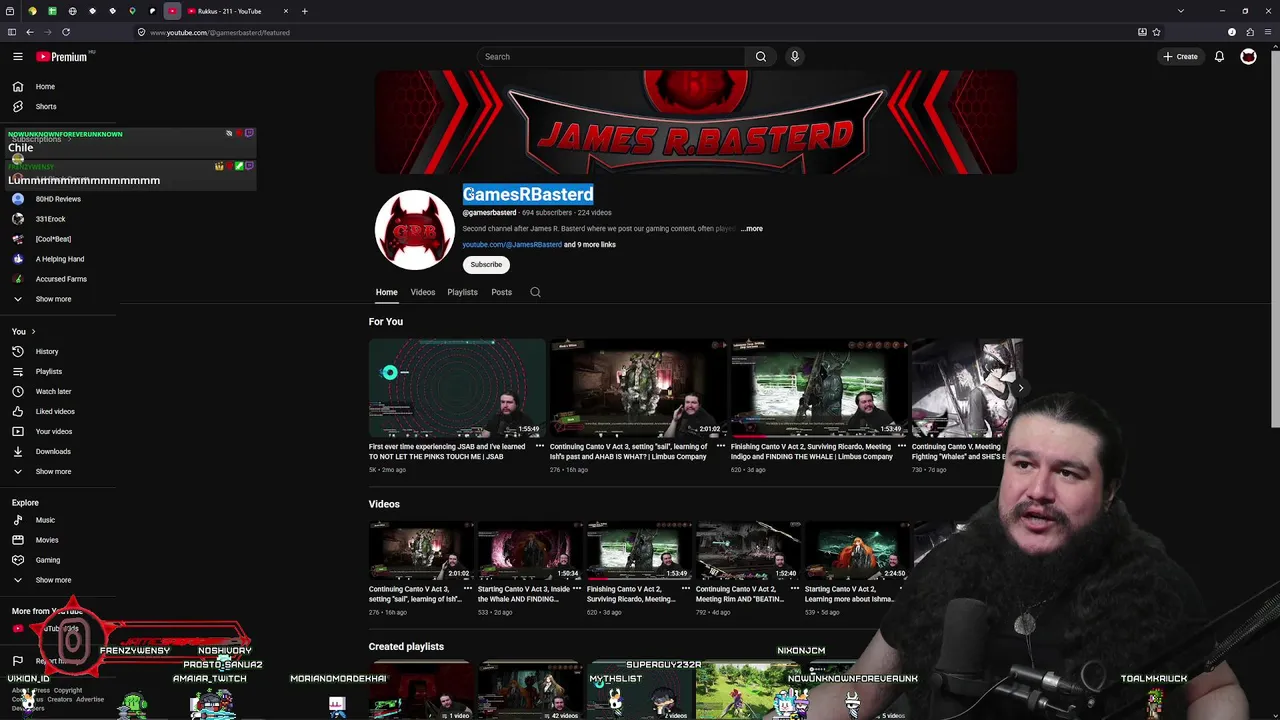Start voice search with the microphone

(x=795, y=57)
